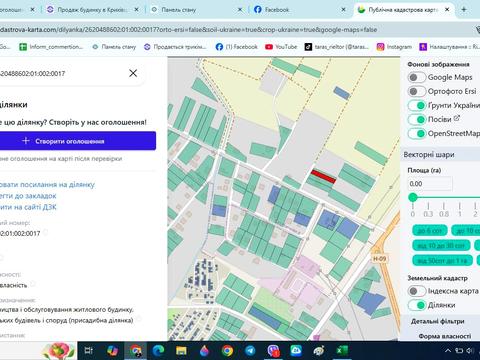
Task: Toggle Ортофото Ersi background layer
Action: [x=417, y=91]
